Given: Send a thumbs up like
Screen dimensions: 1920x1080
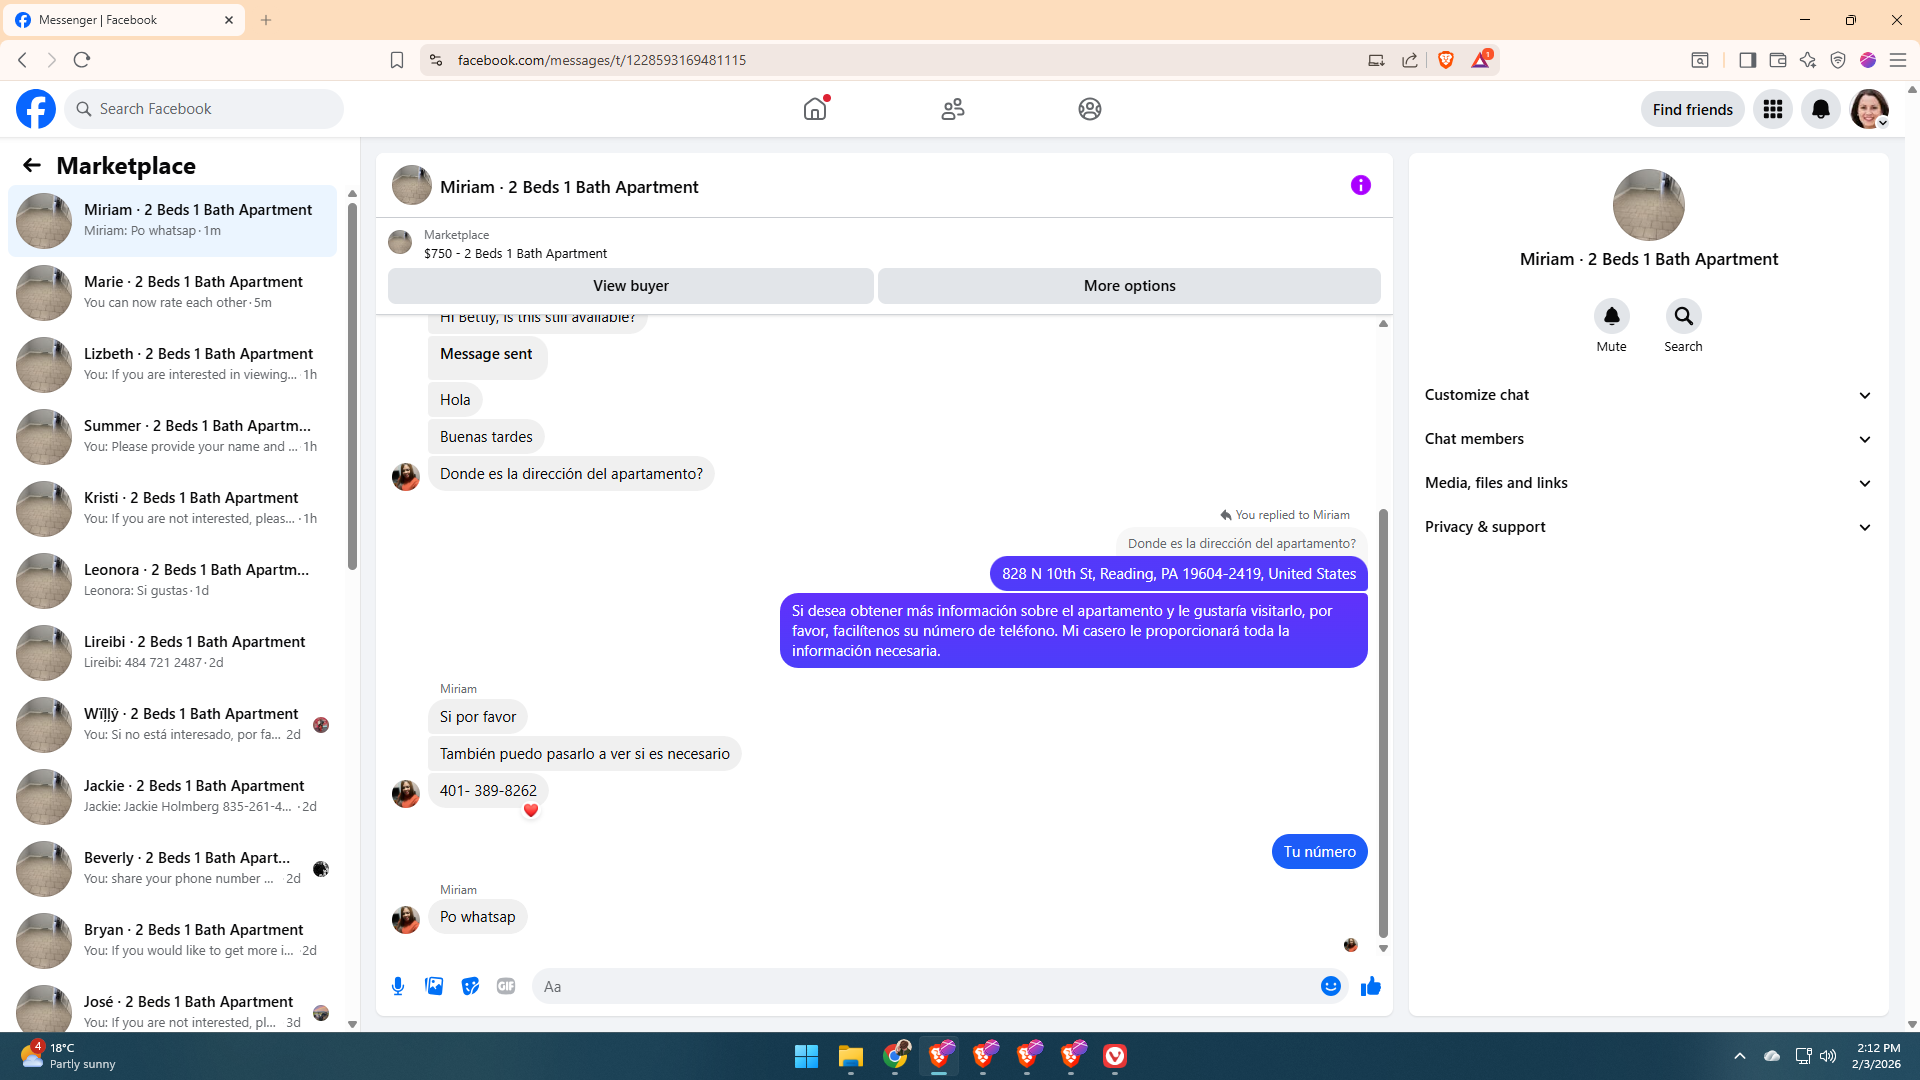Looking at the screenshot, I should click(x=1370, y=986).
